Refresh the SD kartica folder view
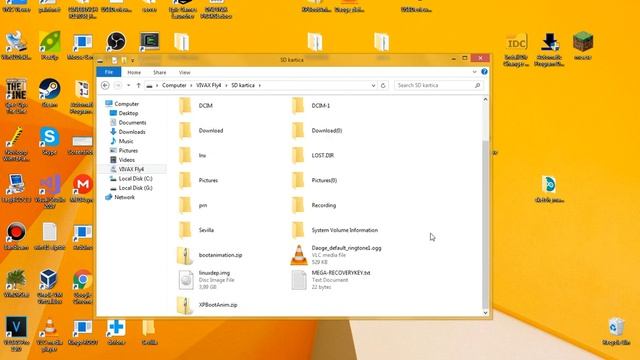The height and width of the screenshot is (360, 640). [383, 85]
